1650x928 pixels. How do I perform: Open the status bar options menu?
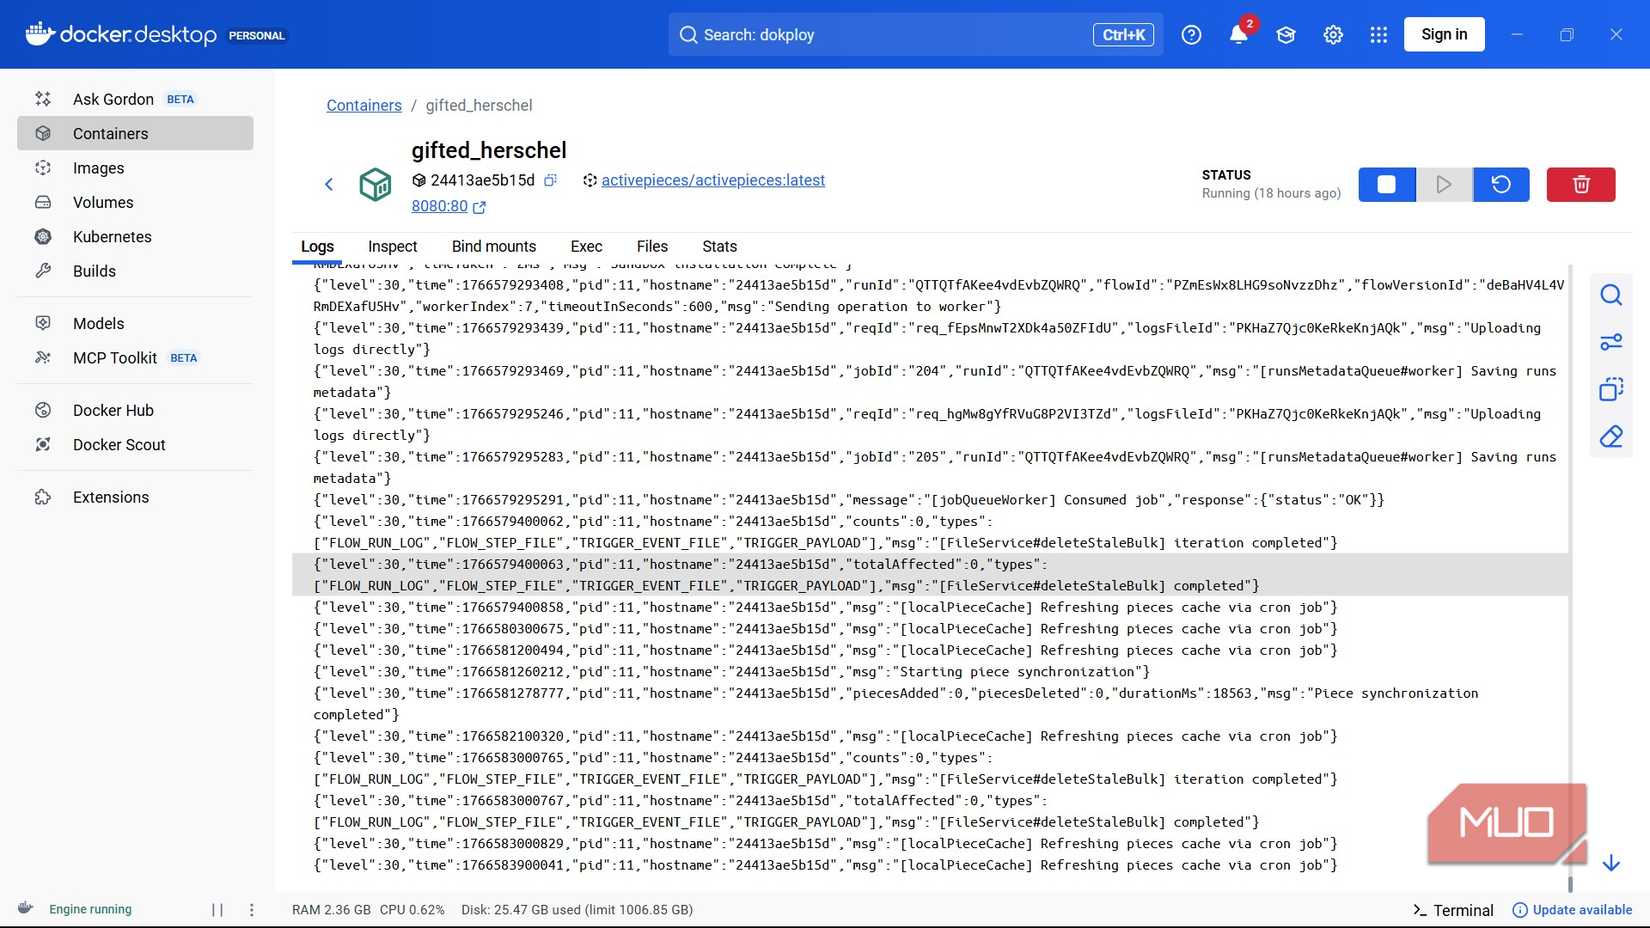pos(251,910)
